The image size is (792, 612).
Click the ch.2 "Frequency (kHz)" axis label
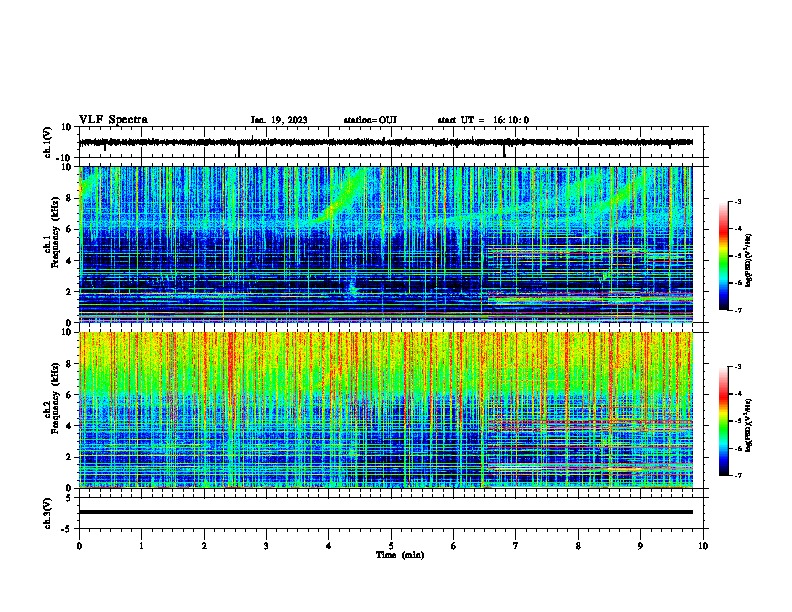(x=55, y=398)
